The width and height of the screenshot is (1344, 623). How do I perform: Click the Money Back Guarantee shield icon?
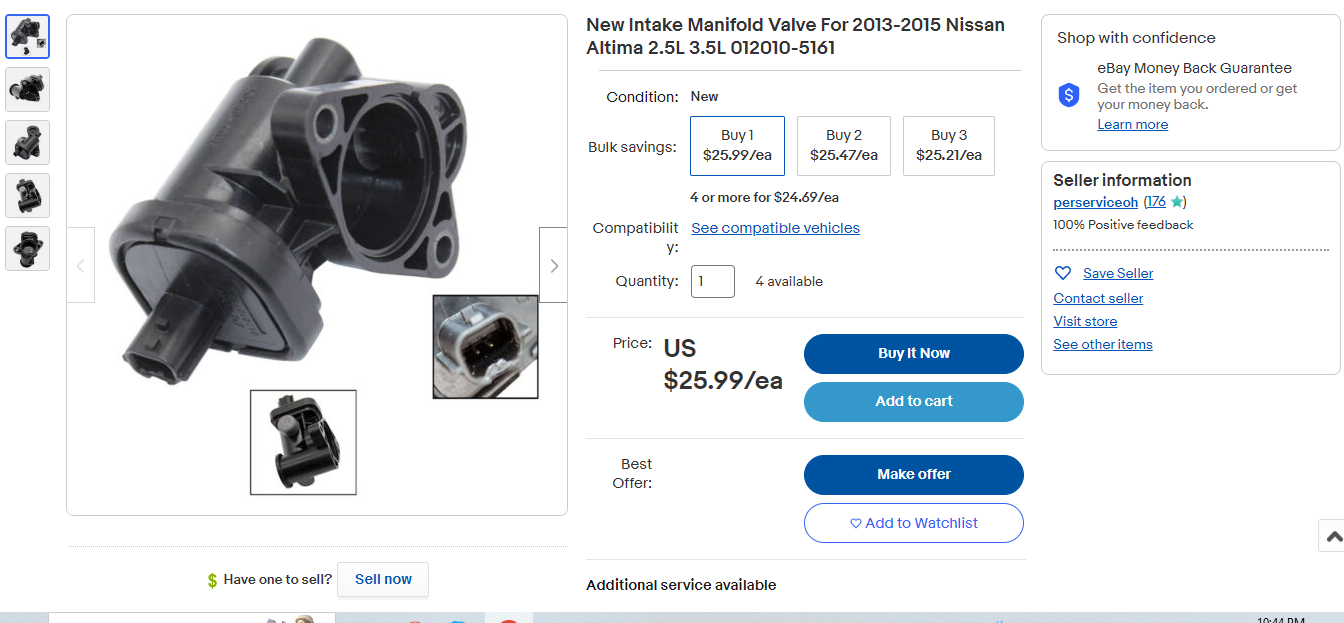point(1069,95)
